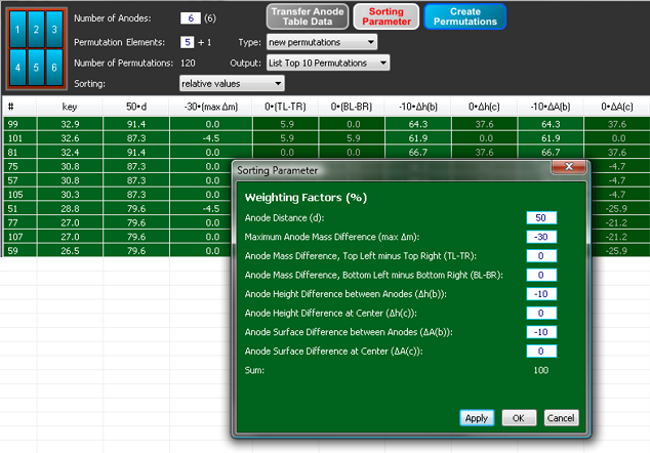Click the Sorting Parameter dialog title bar
650x453 pixels.
pos(392,170)
